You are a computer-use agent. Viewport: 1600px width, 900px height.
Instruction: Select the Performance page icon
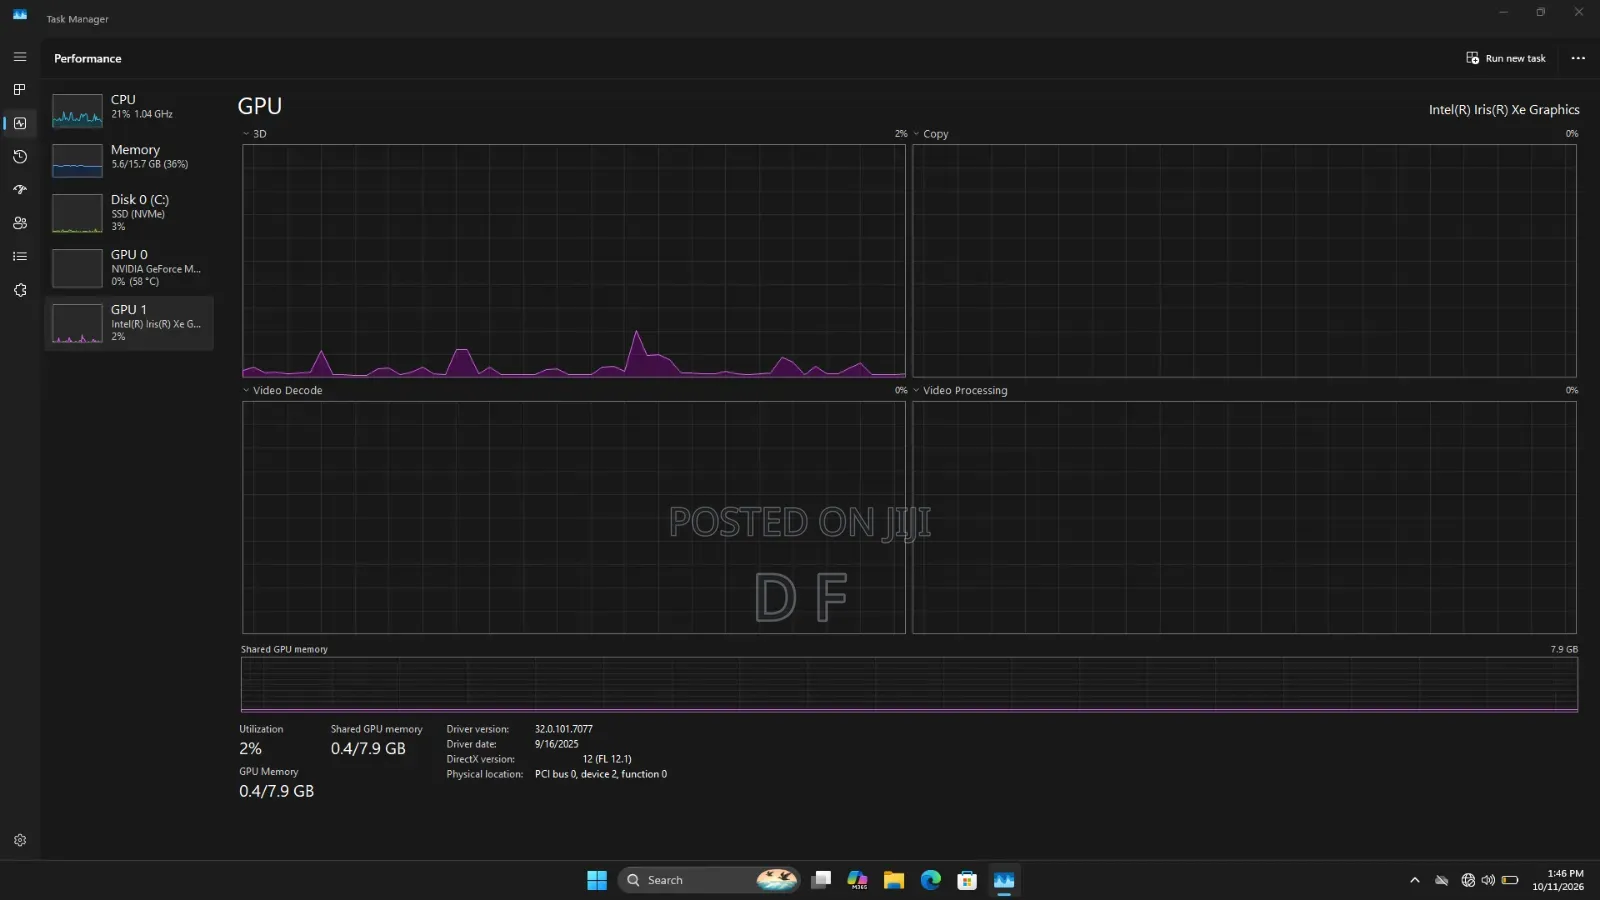point(20,123)
